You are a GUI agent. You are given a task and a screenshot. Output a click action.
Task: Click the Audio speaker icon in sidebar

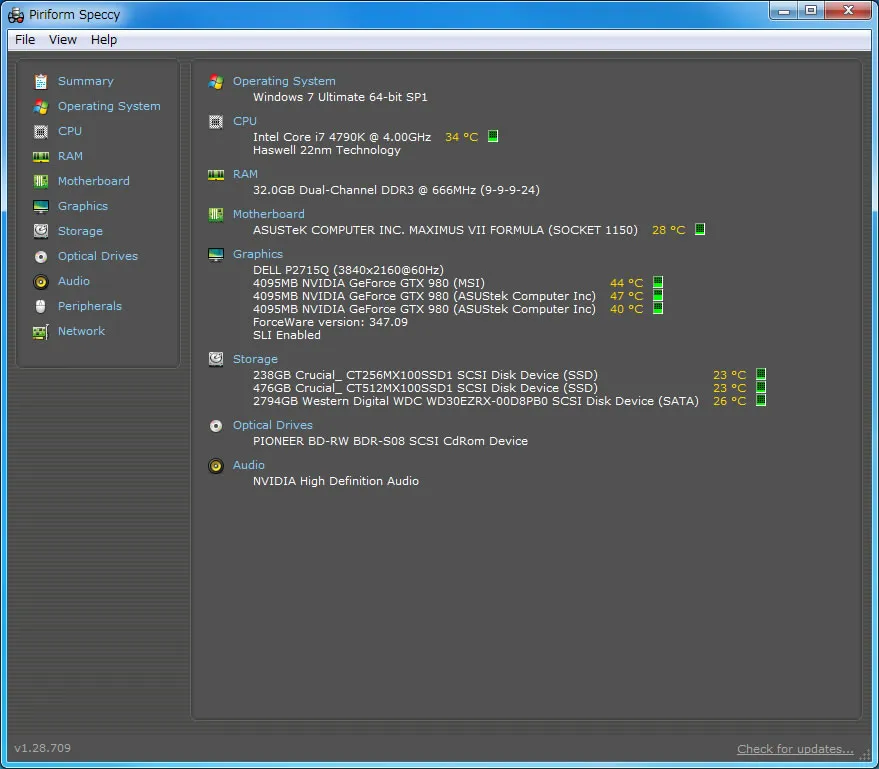coord(40,281)
